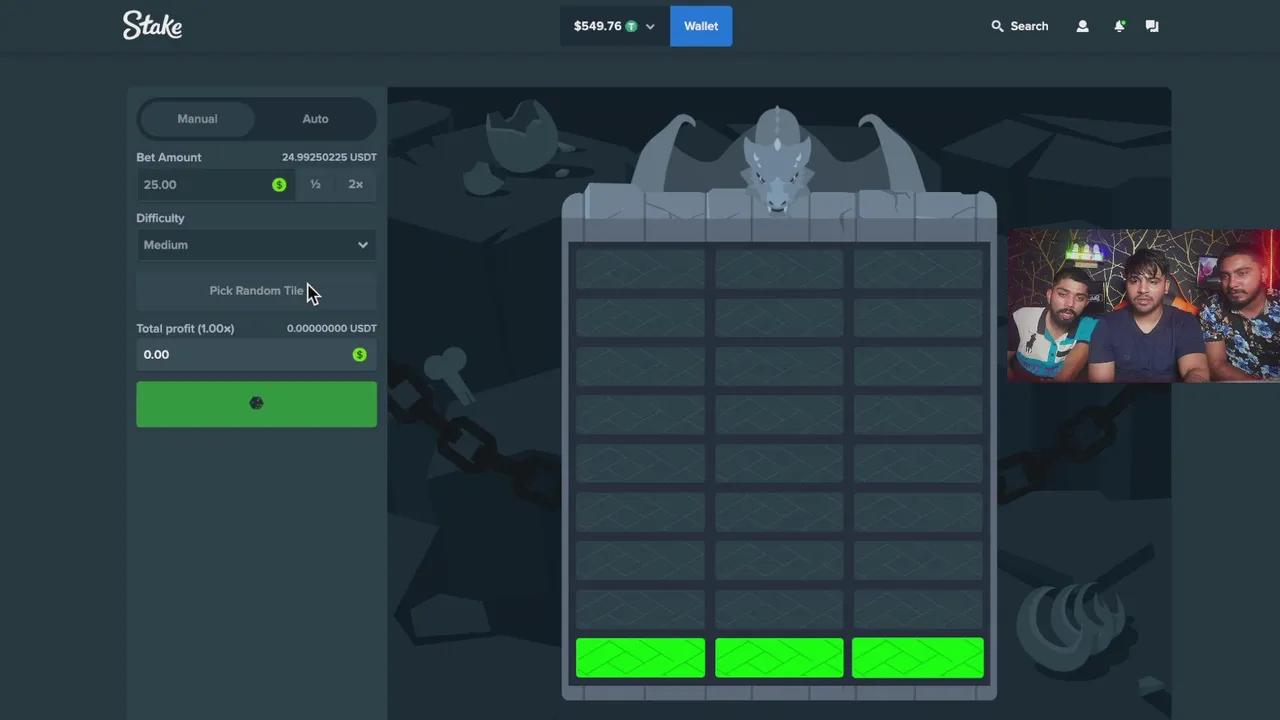Click the blue Wallet button
Viewport: 1280px width, 720px height.
[x=701, y=26]
